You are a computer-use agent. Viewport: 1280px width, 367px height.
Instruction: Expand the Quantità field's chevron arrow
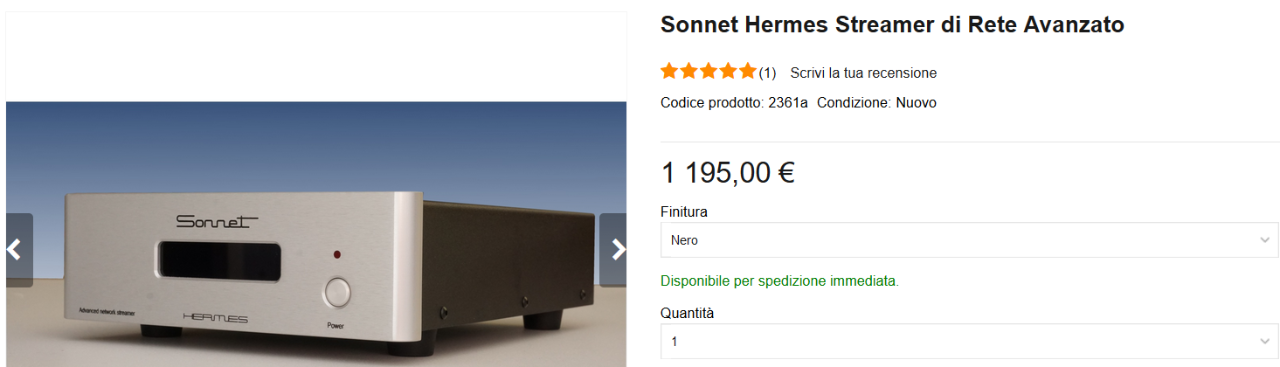click(1264, 342)
